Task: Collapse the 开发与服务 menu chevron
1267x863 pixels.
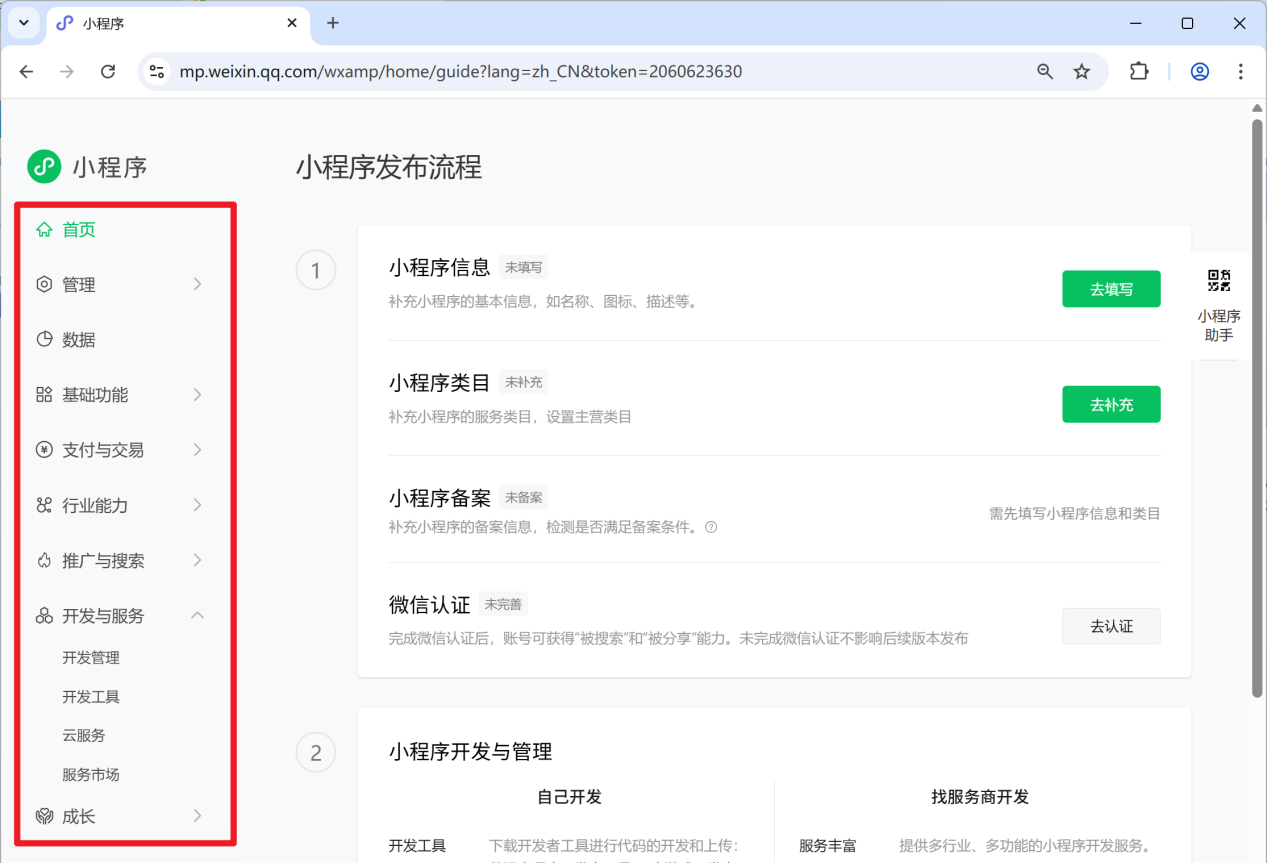Action: [198, 616]
